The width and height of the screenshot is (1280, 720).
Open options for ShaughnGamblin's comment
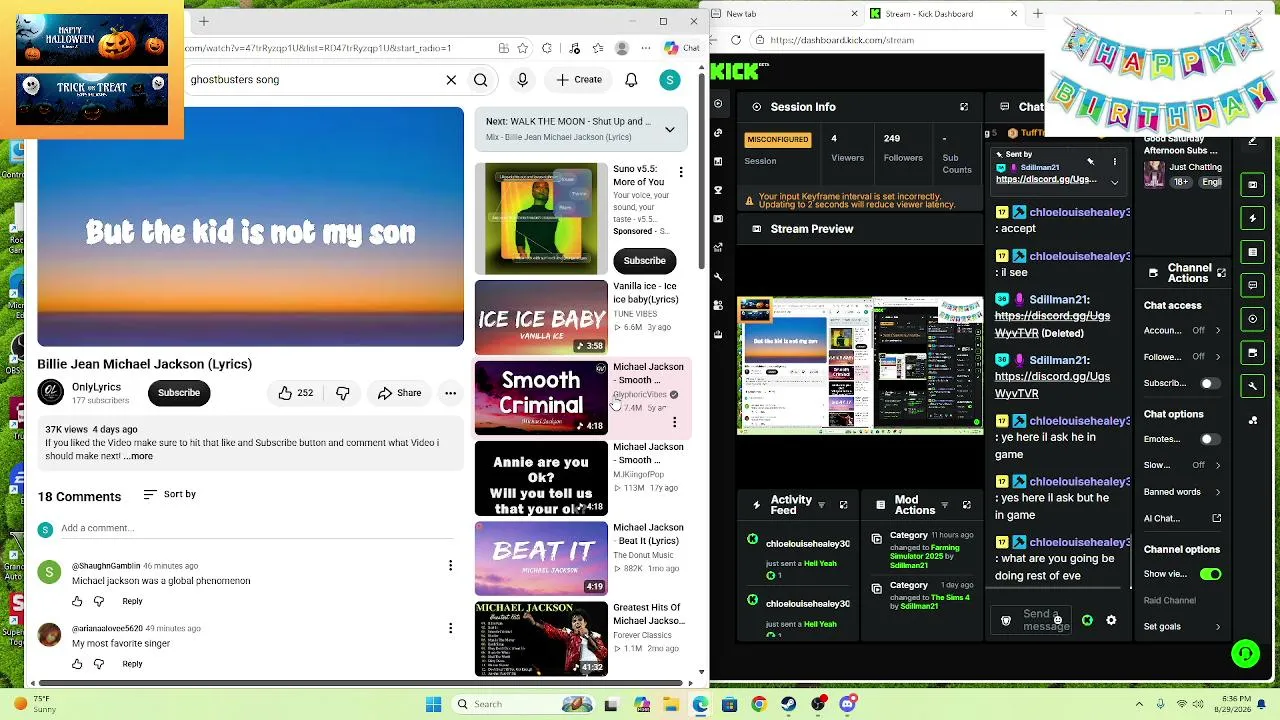coord(450,566)
